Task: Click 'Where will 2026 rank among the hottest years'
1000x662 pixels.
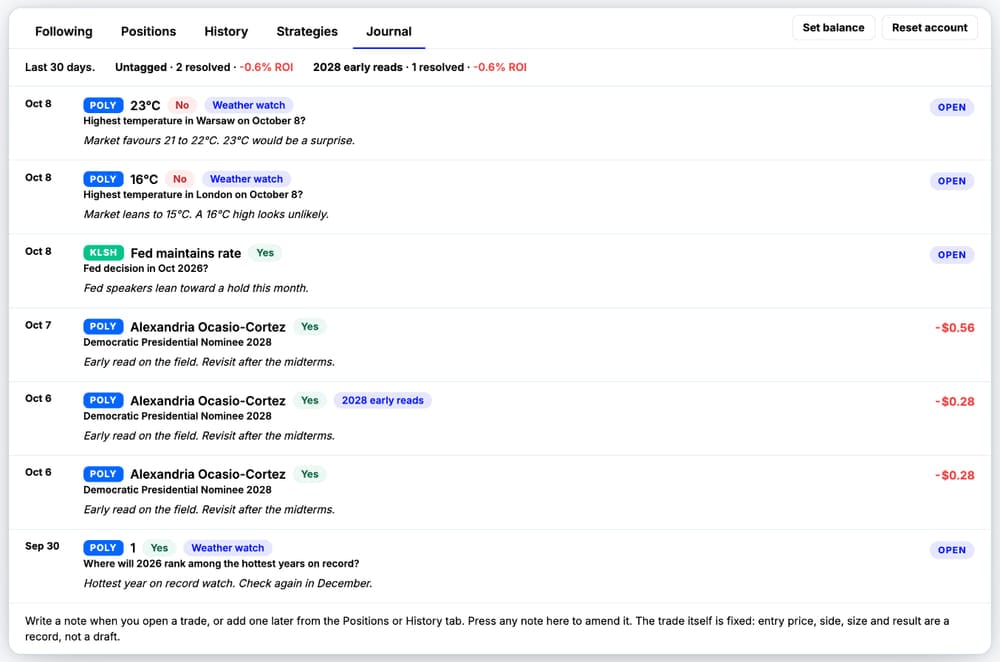Action: (x=221, y=564)
